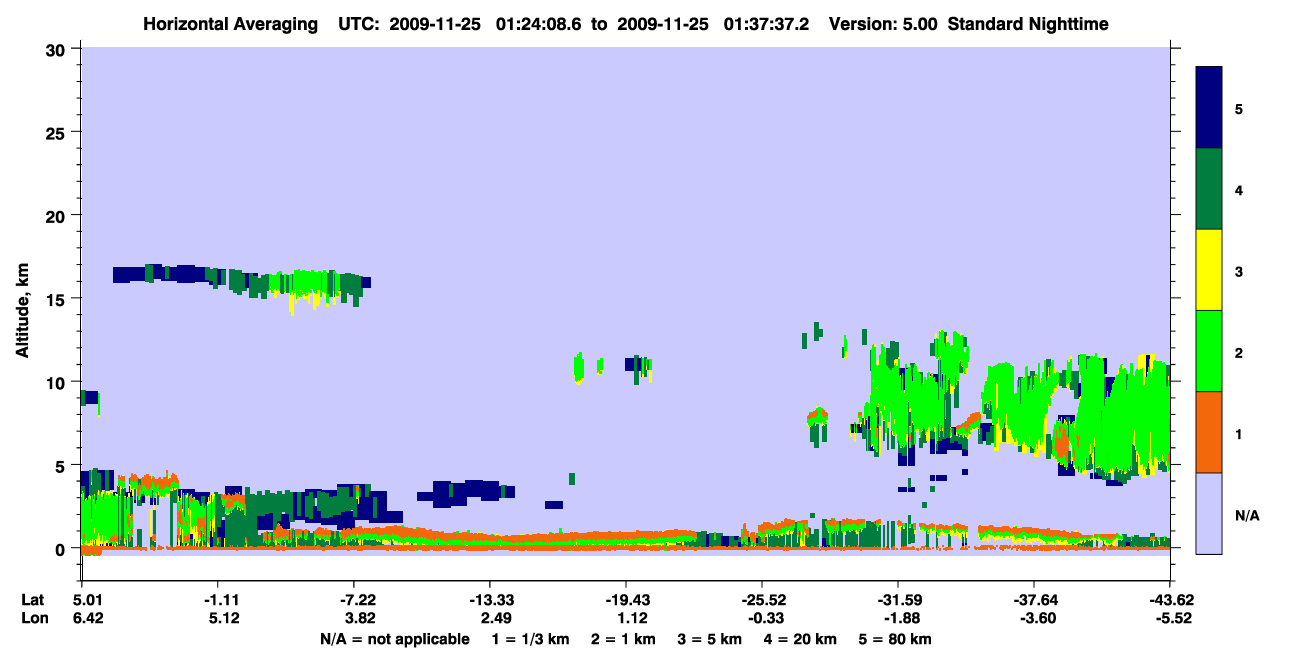The height and width of the screenshot is (667, 1300).
Task: Click the orange colorbar segment labeled 1
Action: [x=1209, y=432]
